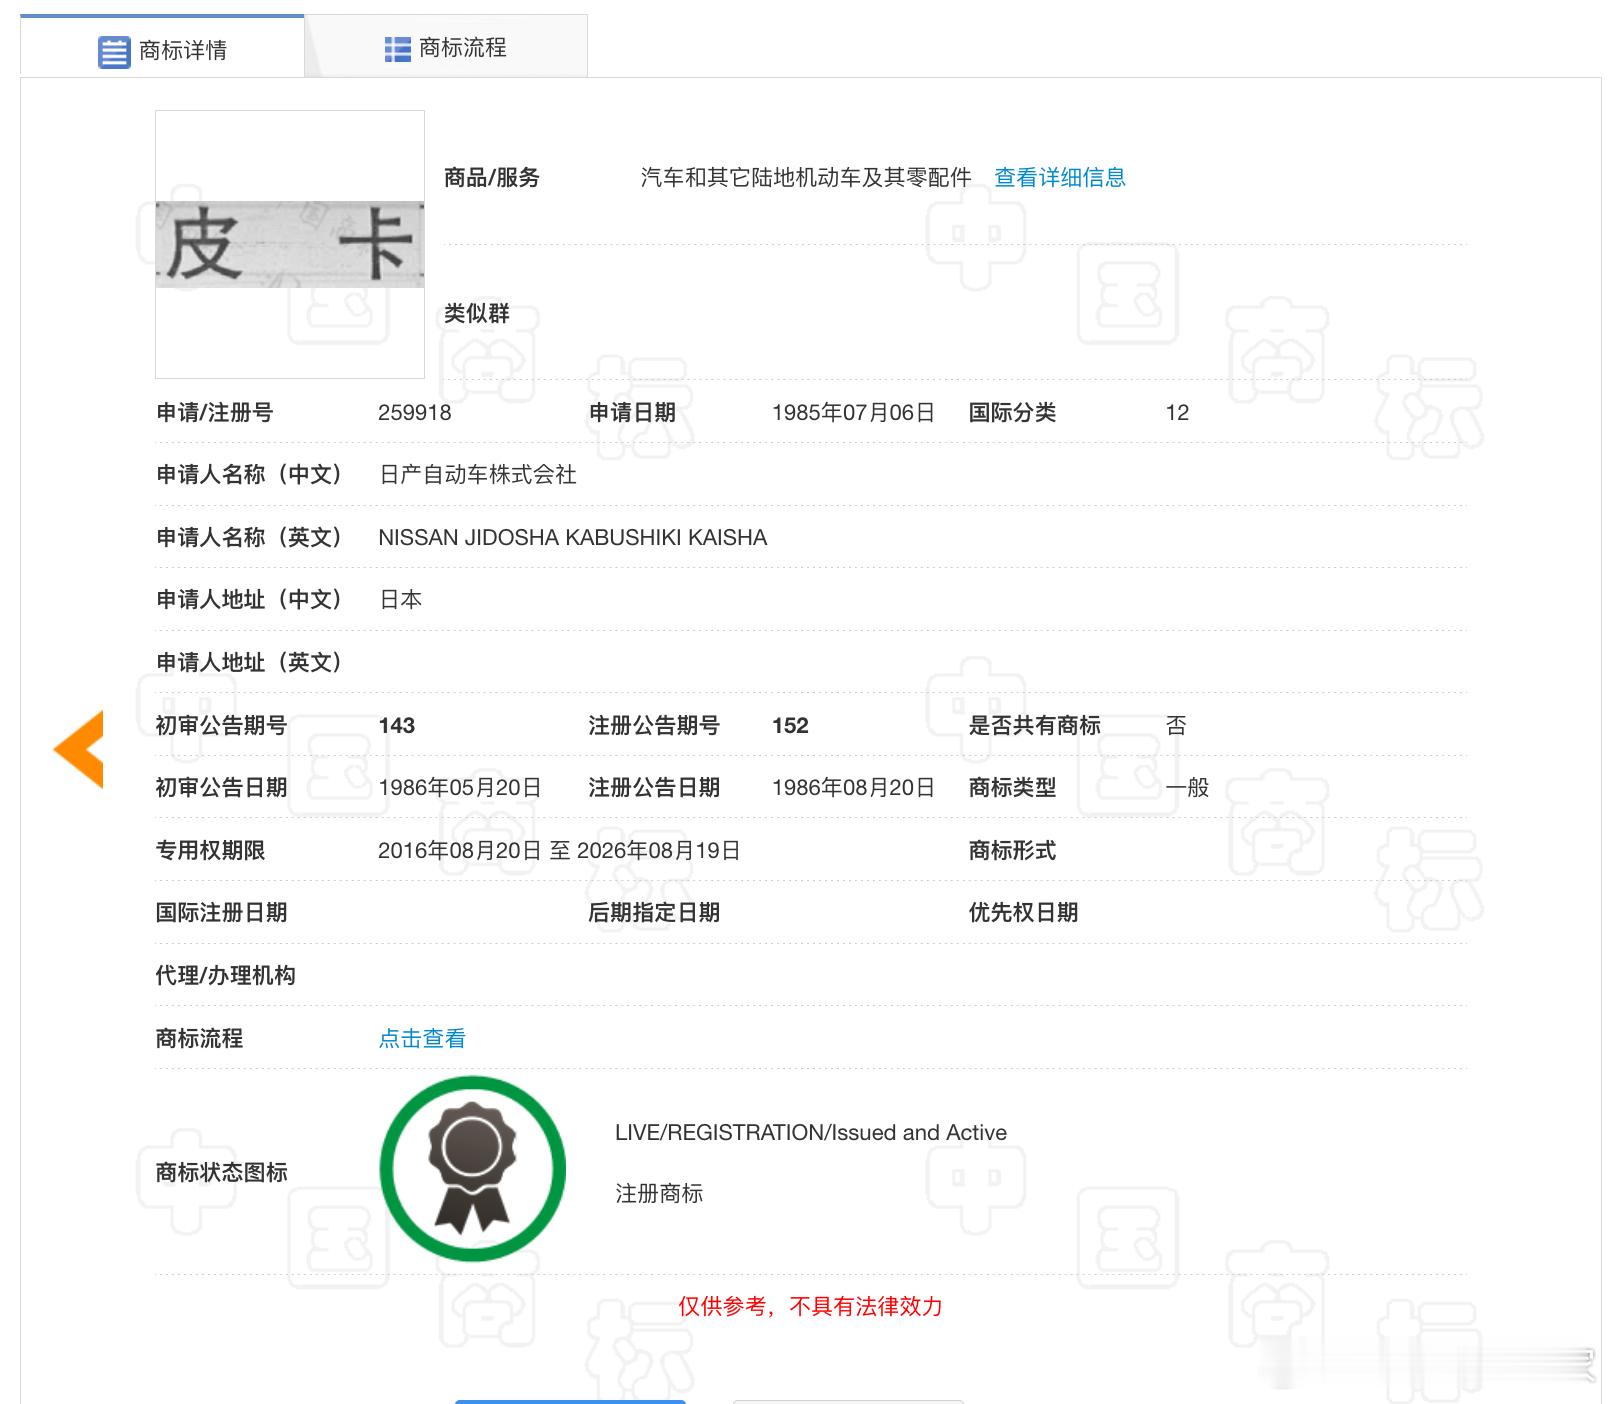Click applicant name 日产自动车株式会社
1610x1404 pixels.
tap(478, 475)
